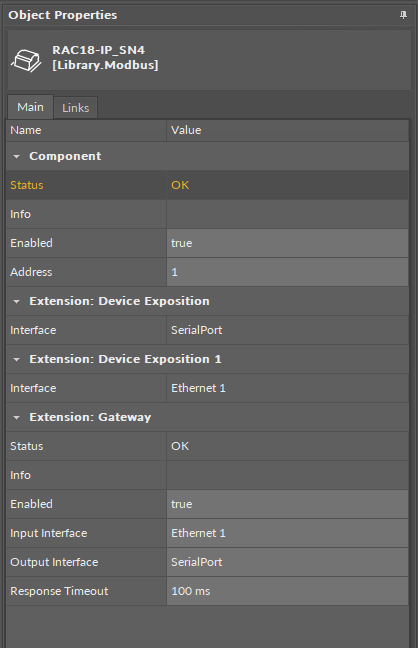
Task: Click the Response Timeout label
Action: pos(59,591)
